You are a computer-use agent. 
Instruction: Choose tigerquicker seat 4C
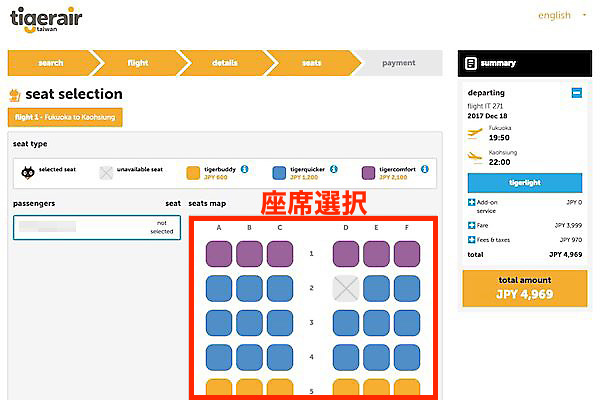(x=280, y=357)
